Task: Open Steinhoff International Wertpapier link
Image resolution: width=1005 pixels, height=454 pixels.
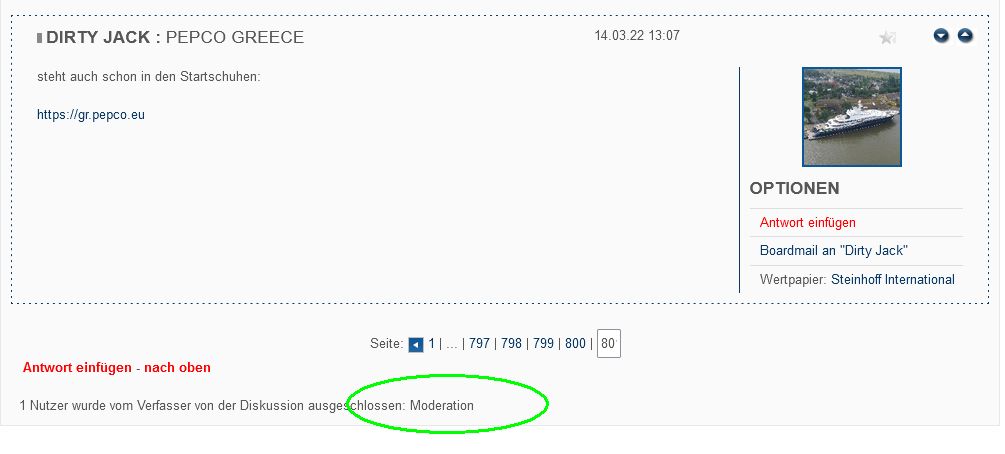Action: point(893,280)
